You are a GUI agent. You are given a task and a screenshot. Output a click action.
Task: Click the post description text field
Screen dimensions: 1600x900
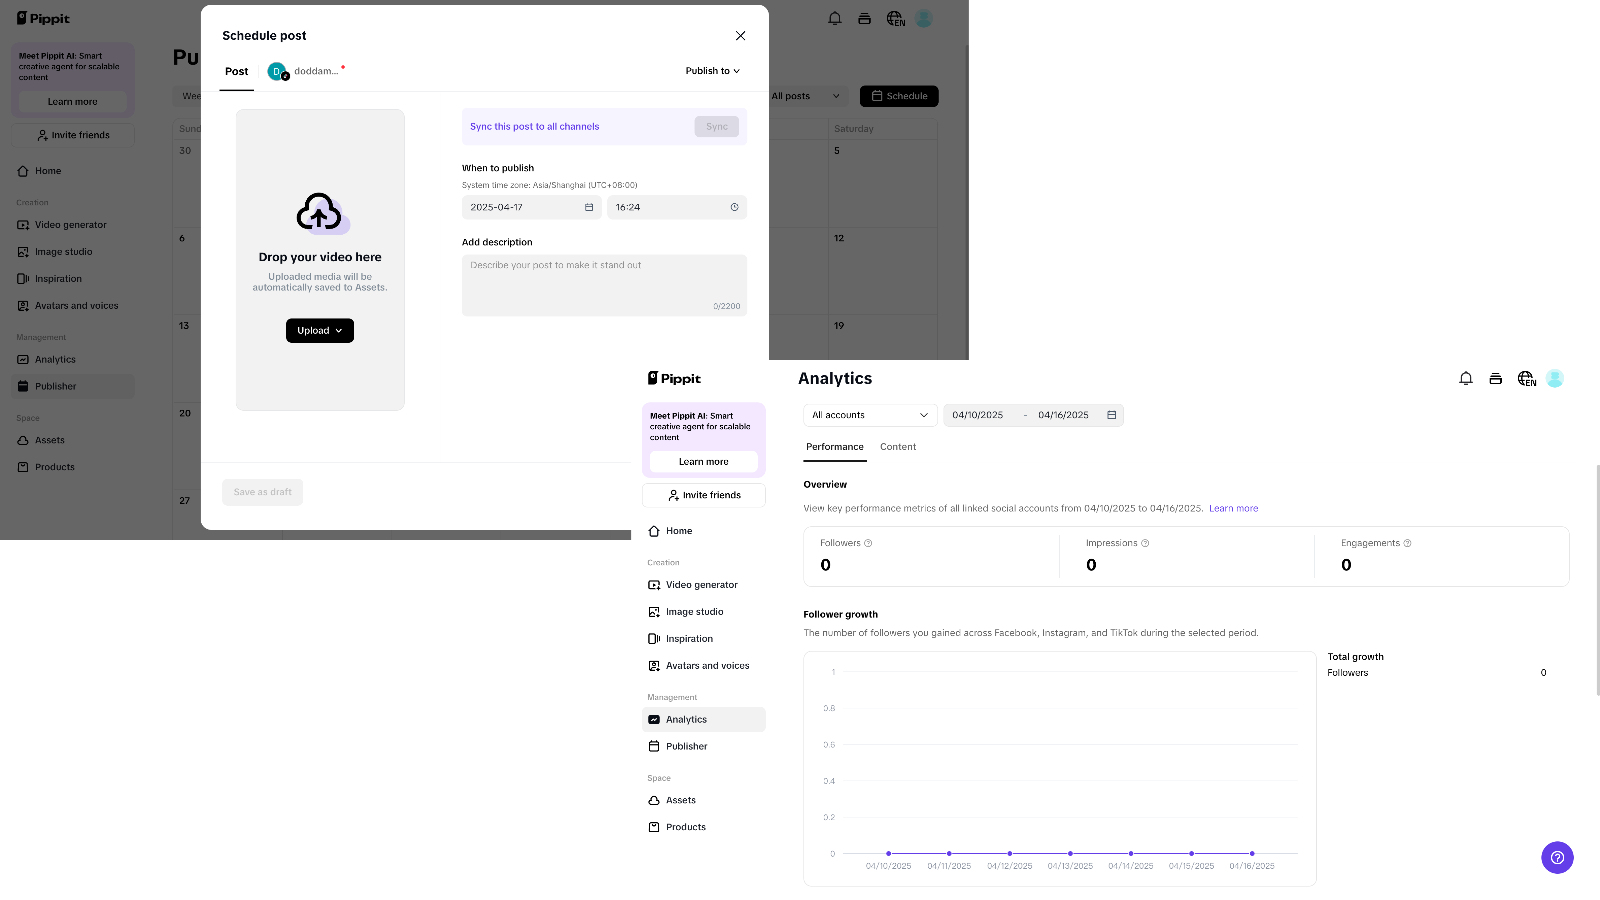tap(604, 285)
